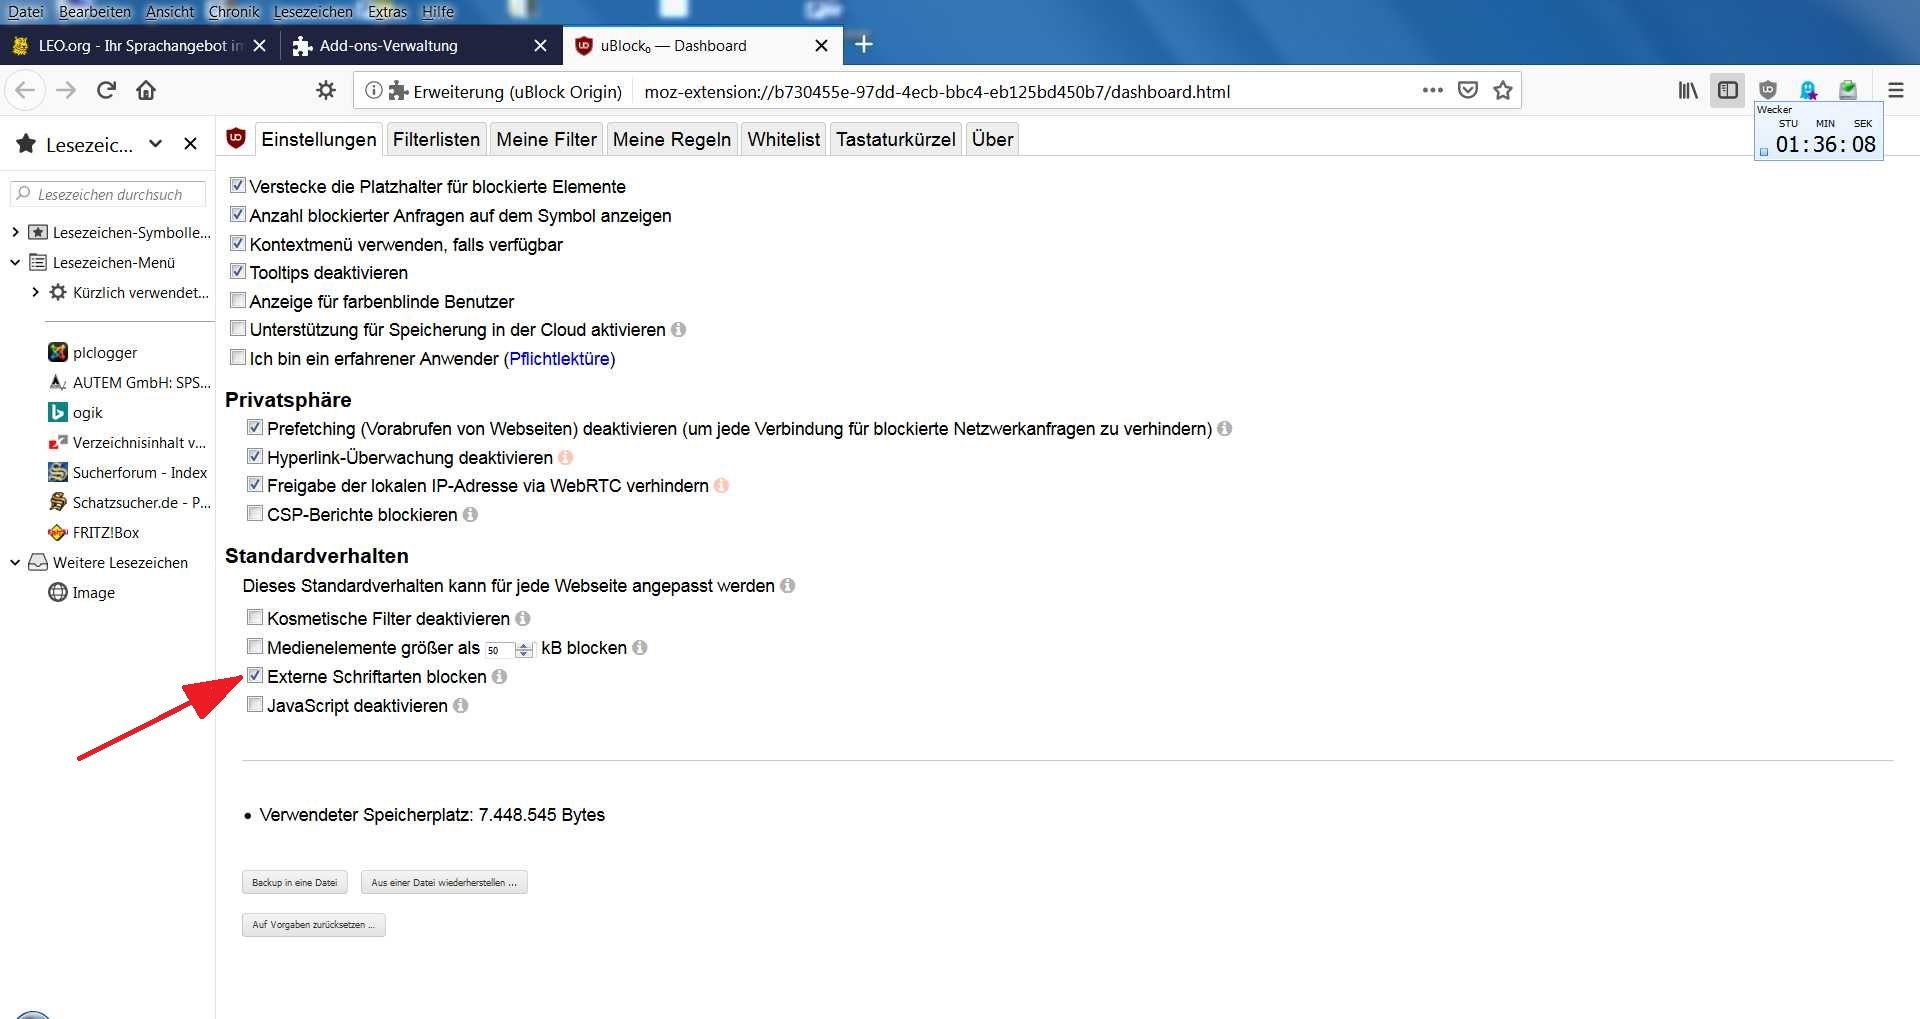The image size is (1920, 1019).
Task: Collapse Lesezeichen-Menü folder
Action: [x=15, y=262]
